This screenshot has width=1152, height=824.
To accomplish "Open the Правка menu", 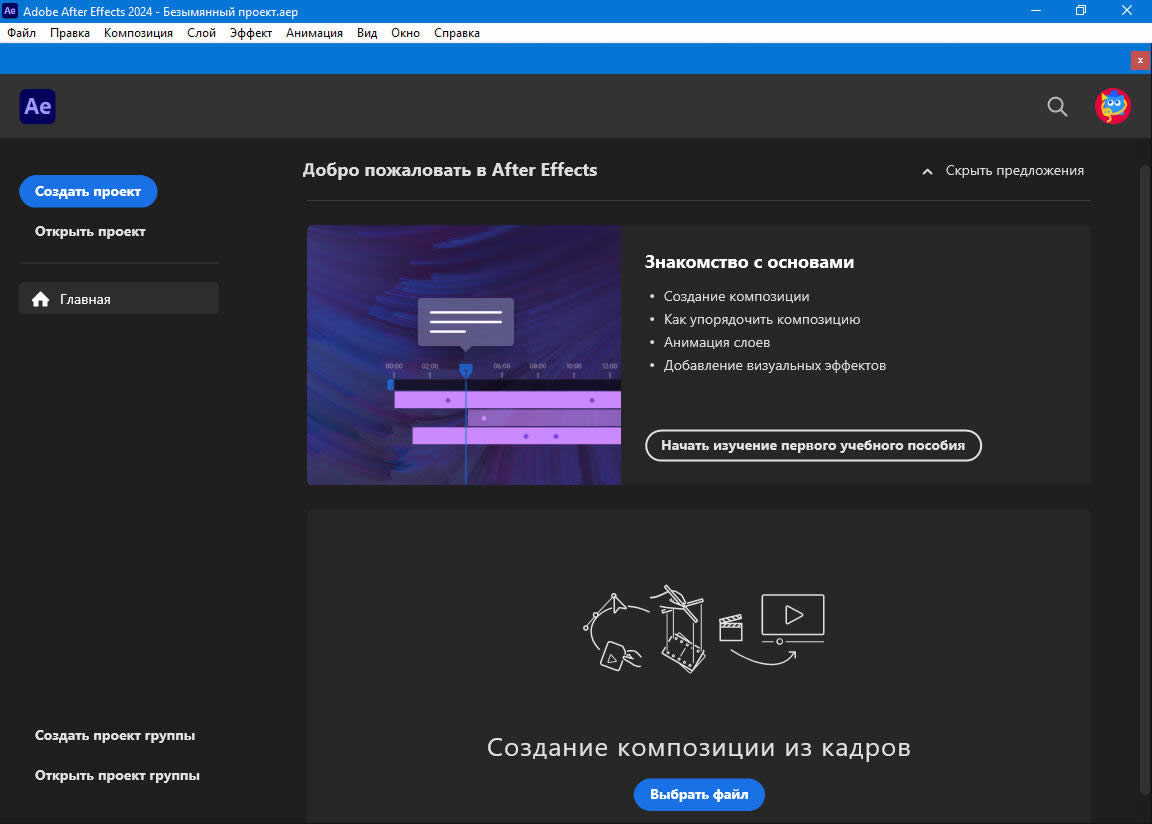I will click(x=70, y=33).
